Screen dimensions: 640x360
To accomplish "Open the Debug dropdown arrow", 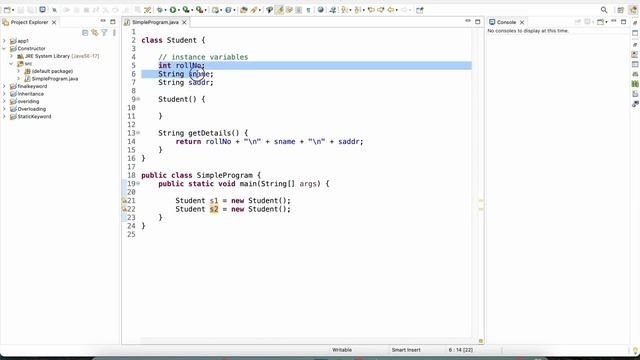I will 166,10.
